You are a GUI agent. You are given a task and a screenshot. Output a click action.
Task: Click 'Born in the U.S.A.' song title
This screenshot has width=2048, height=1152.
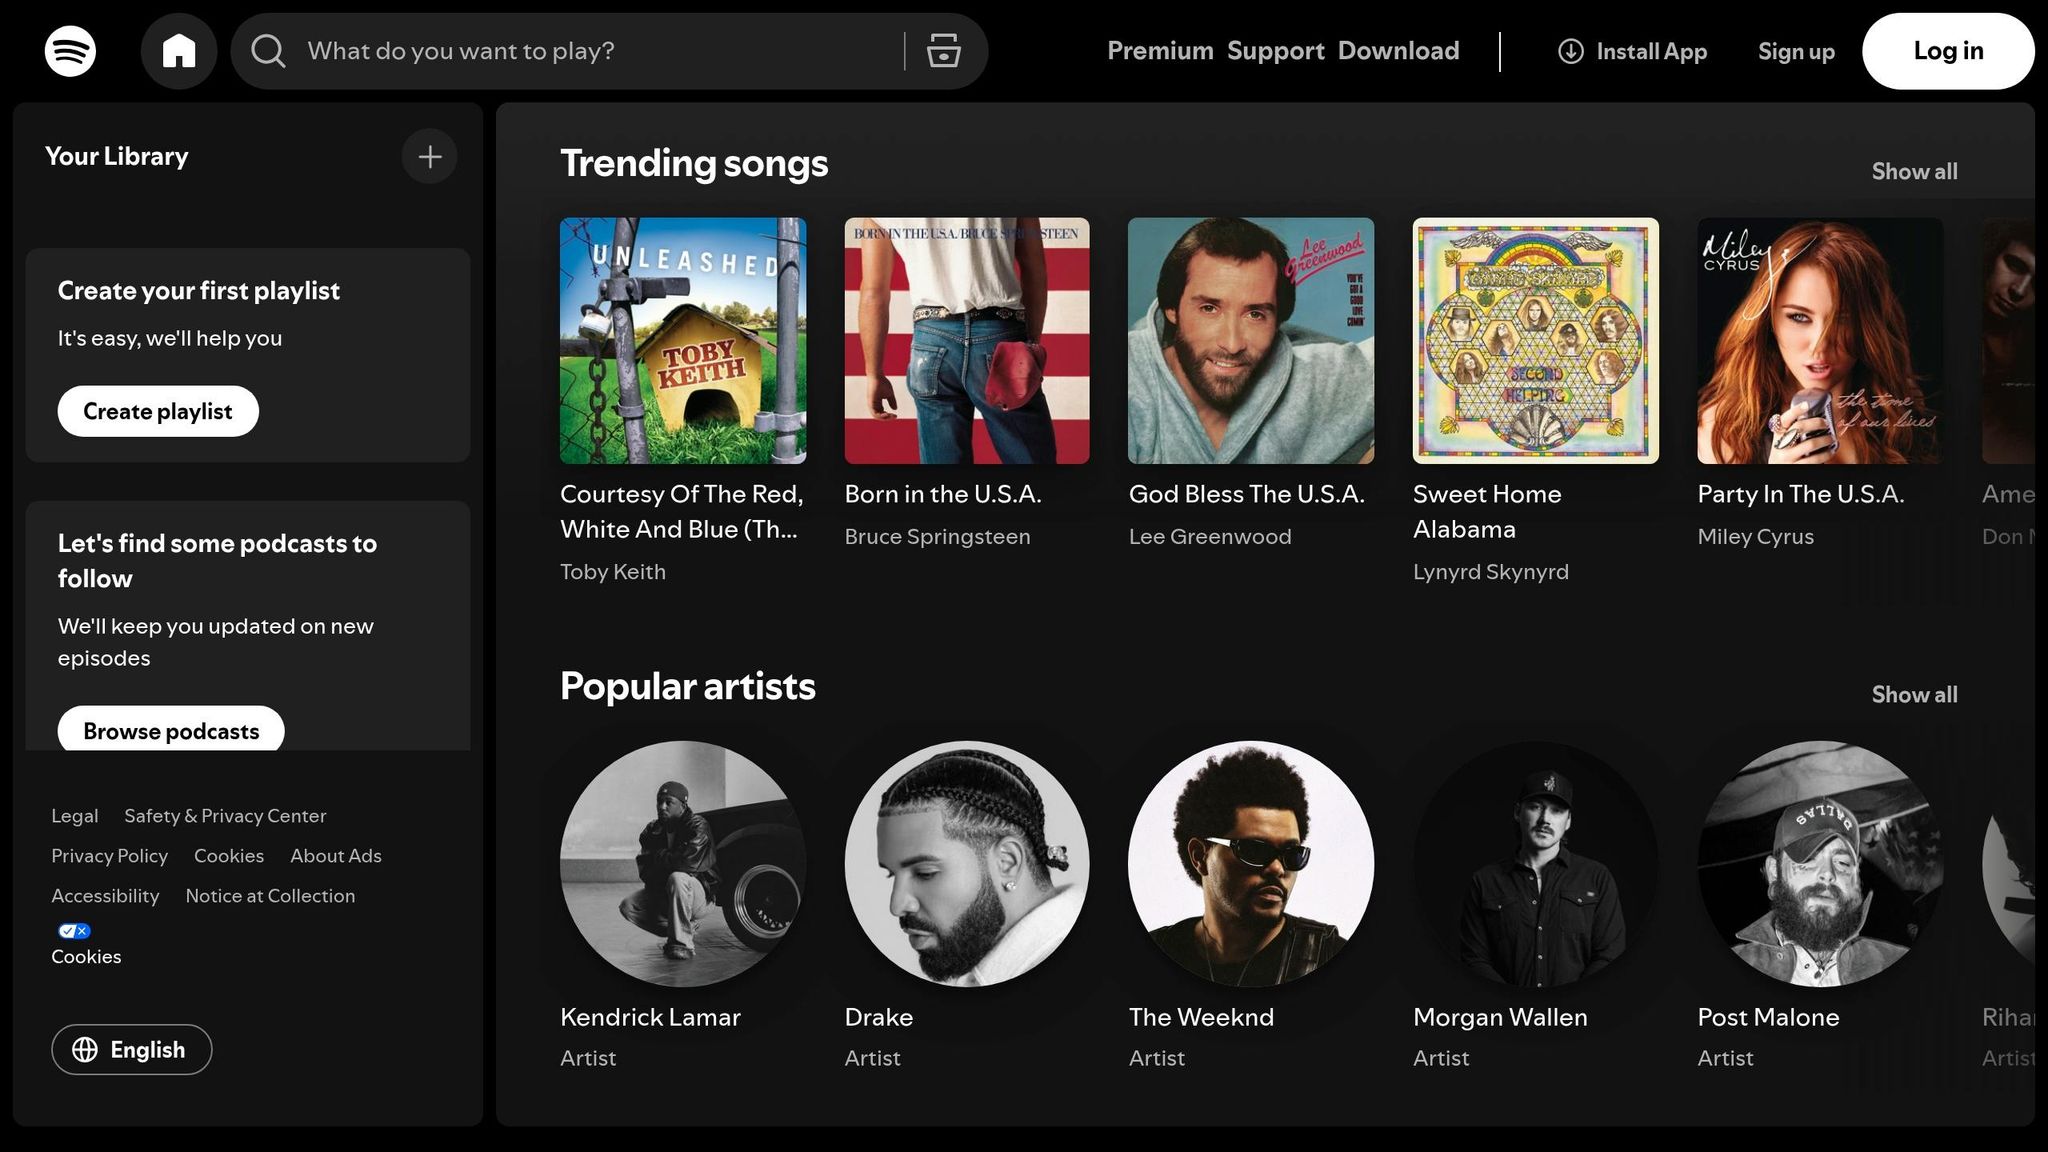click(x=943, y=494)
